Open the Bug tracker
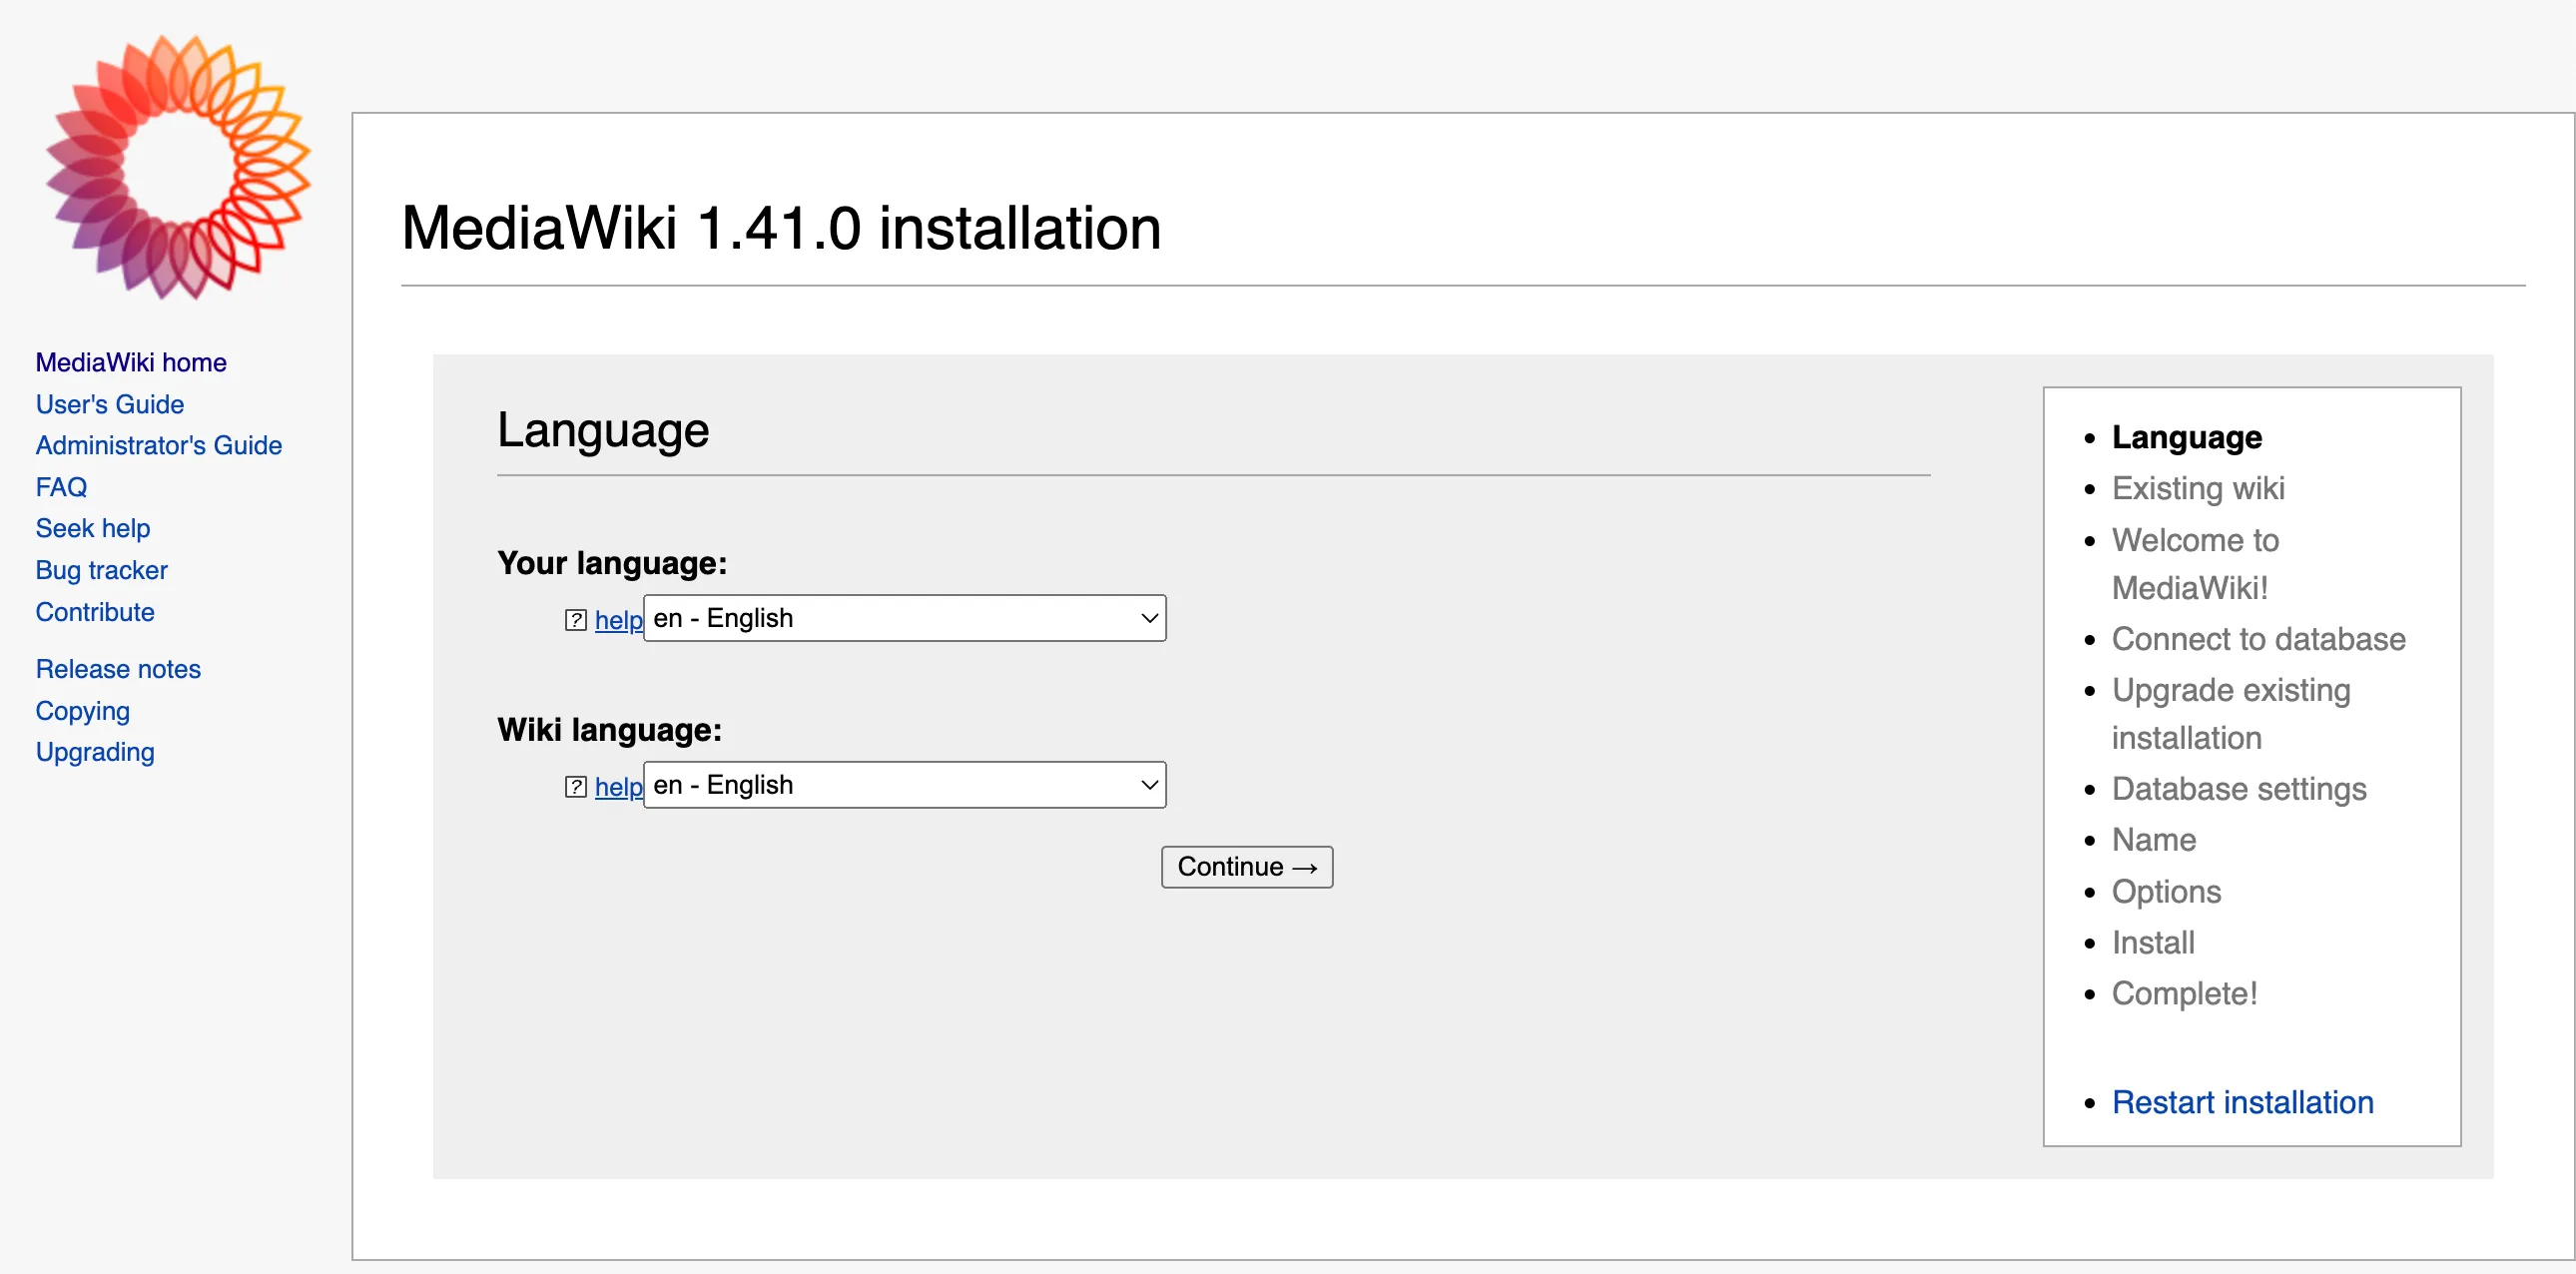This screenshot has height=1274, width=2576. pyautogui.click(x=101, y=570)
